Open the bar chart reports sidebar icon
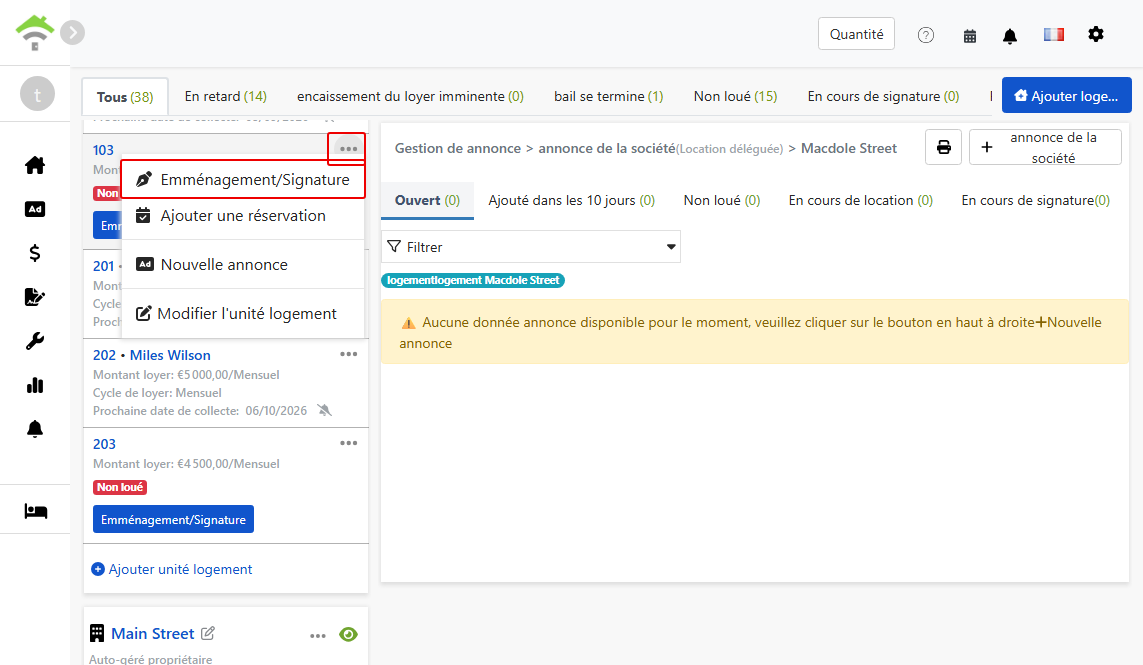Viewport: 1143px width, 665px height. pos(35,385)
